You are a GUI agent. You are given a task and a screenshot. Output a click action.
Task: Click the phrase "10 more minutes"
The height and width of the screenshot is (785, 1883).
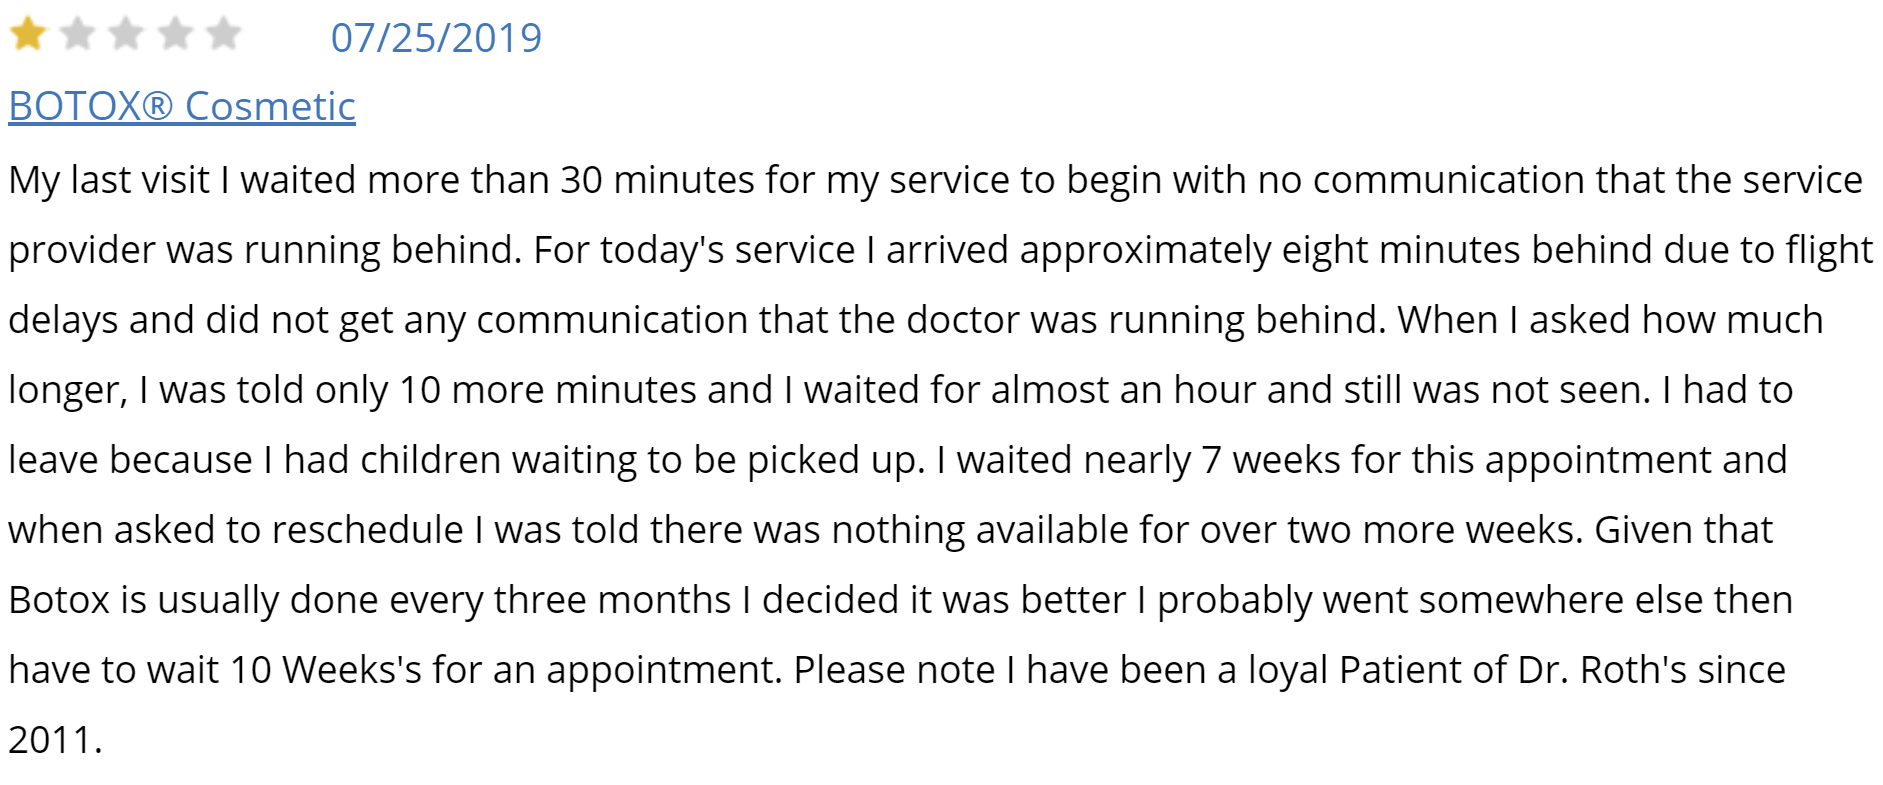587,390
